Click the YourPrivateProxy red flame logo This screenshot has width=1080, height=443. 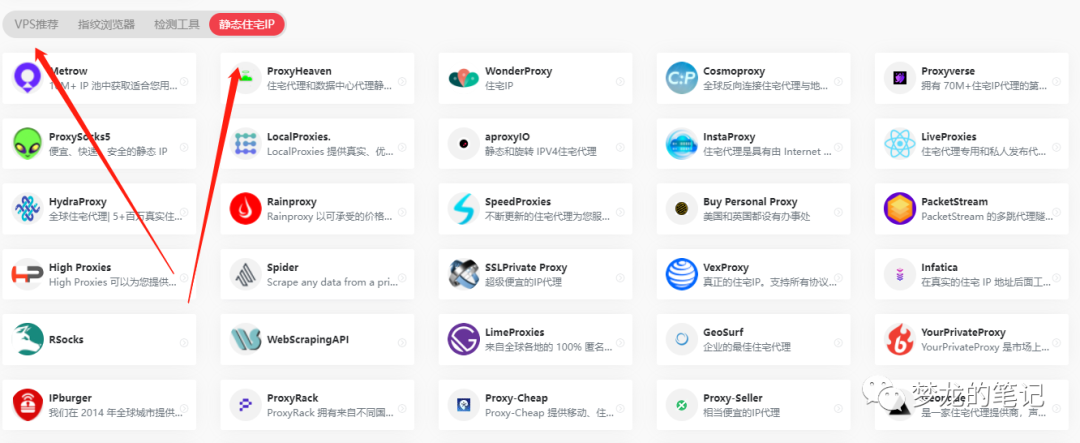point(900,339)
